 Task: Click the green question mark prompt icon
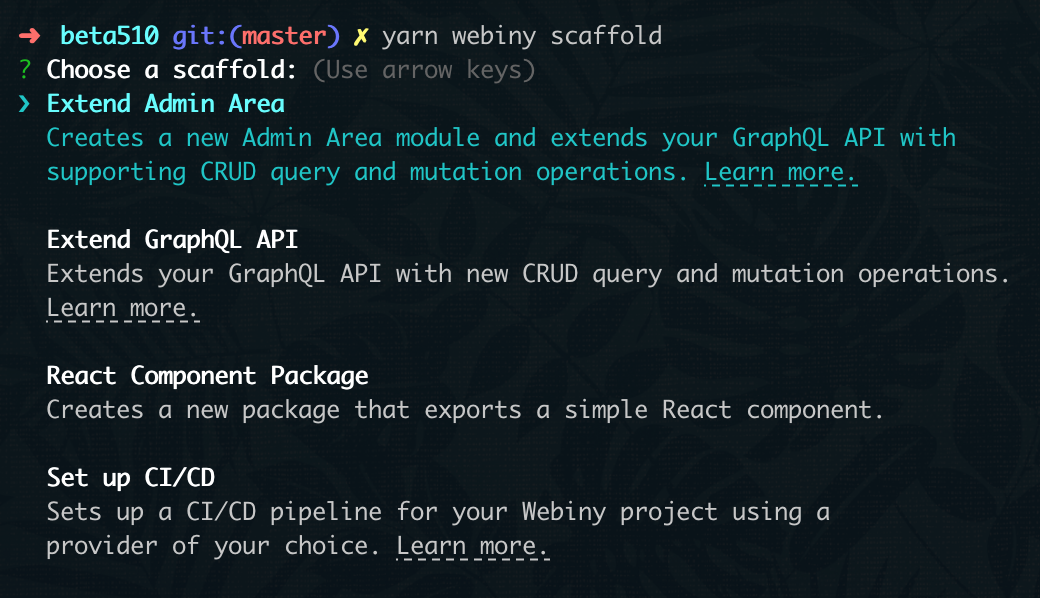pyautogui.click(x=25, y=70)
